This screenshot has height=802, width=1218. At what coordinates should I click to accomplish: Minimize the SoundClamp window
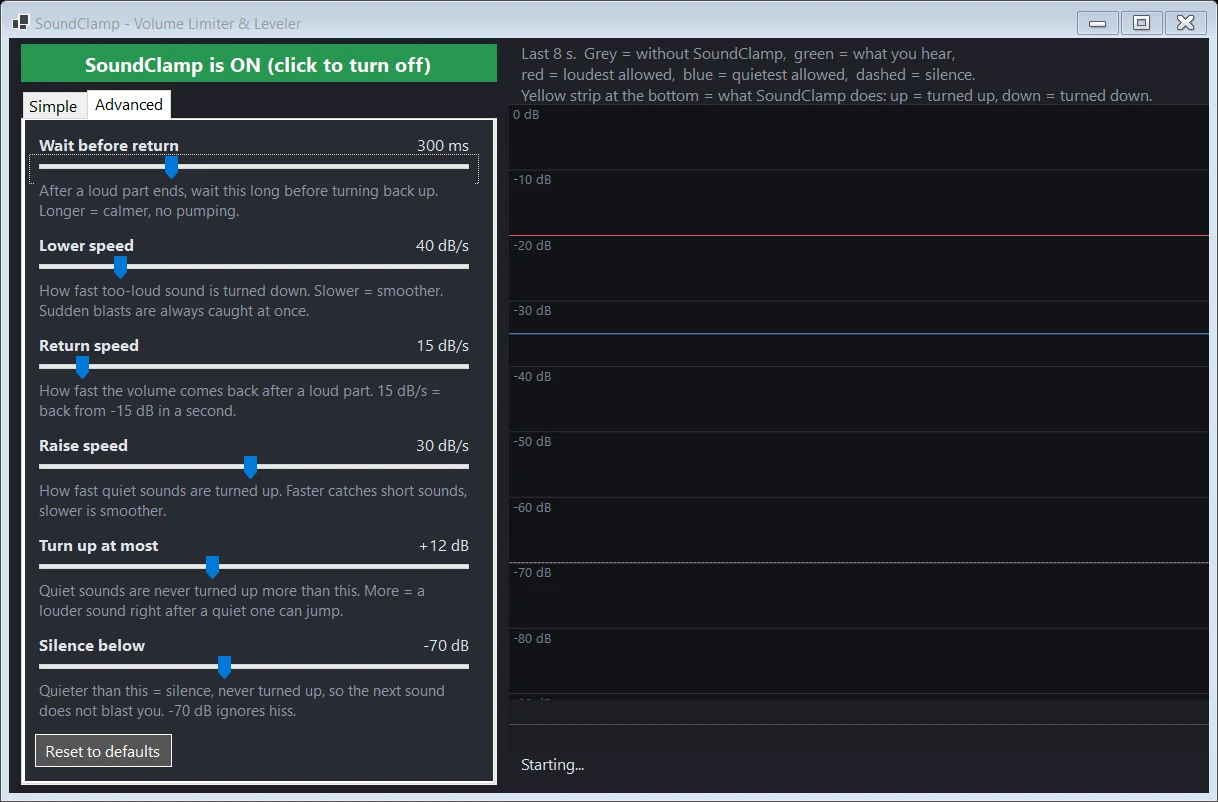(x=1097, y=23)
